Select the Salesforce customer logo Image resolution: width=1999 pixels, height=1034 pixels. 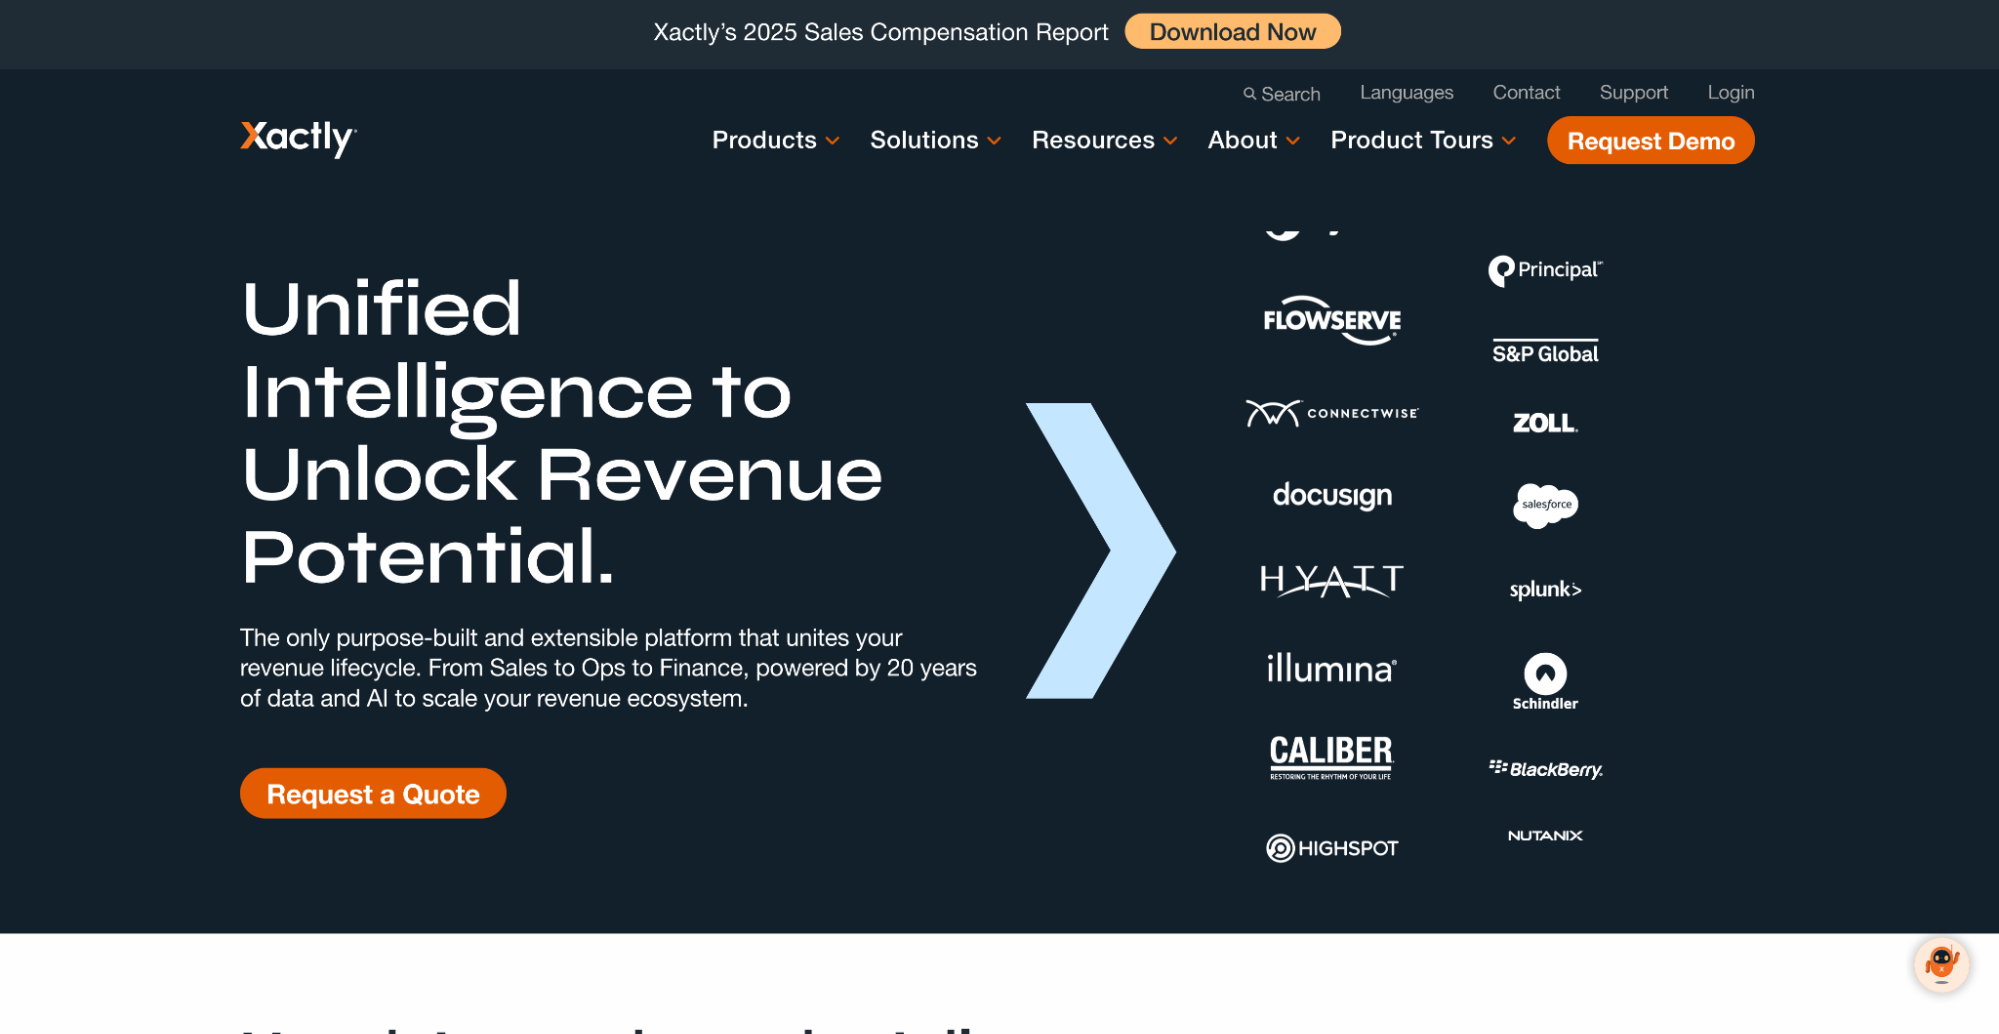pos(1544,506)
